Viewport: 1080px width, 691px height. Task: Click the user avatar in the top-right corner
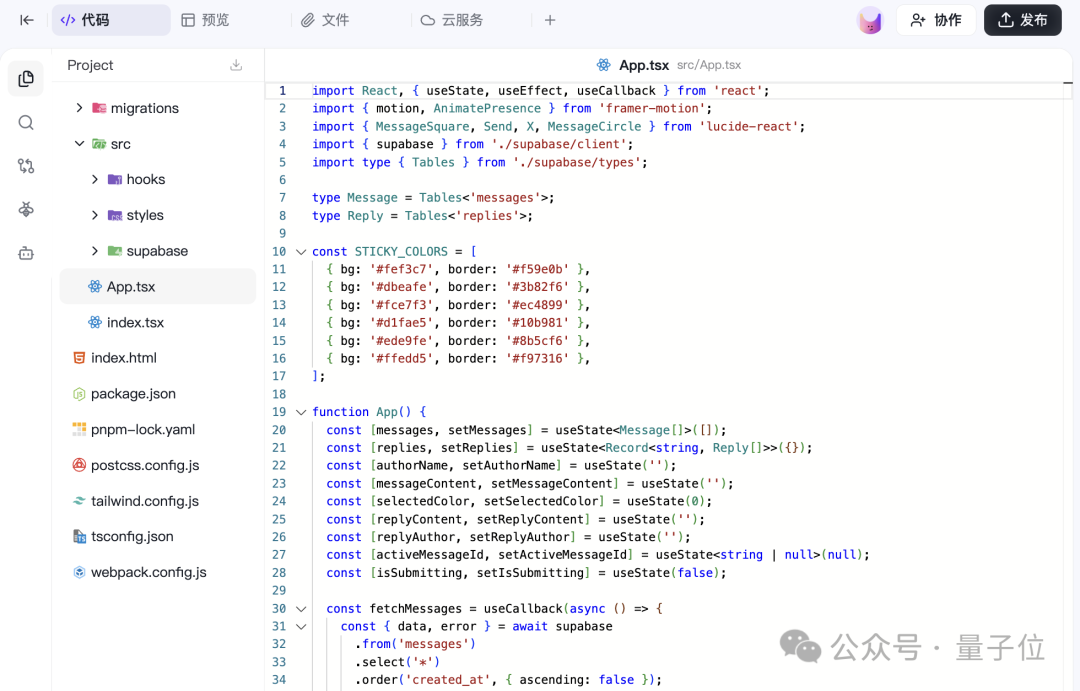(x=869, y=19)
